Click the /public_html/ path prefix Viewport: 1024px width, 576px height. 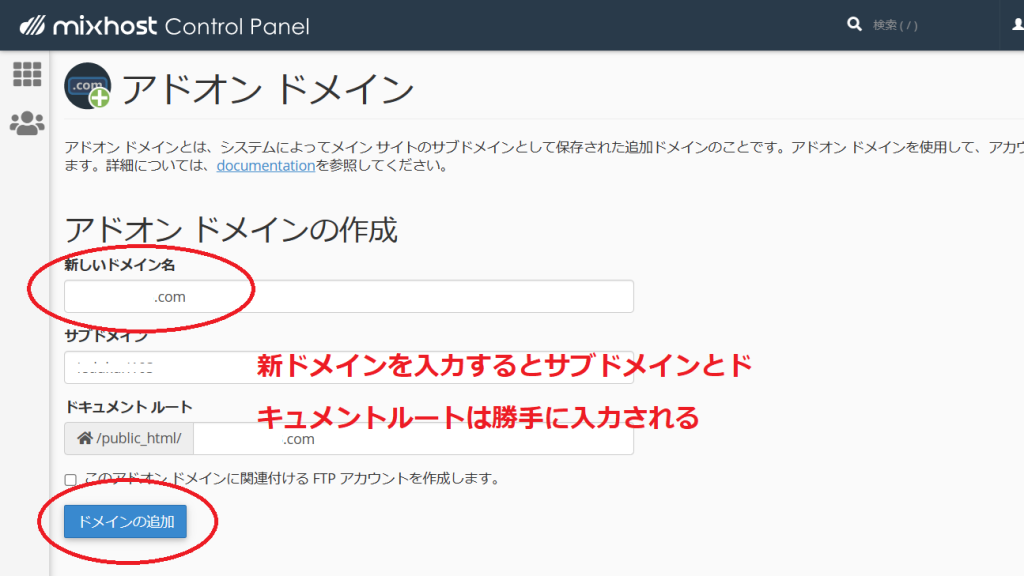click(x=138, y=439)
